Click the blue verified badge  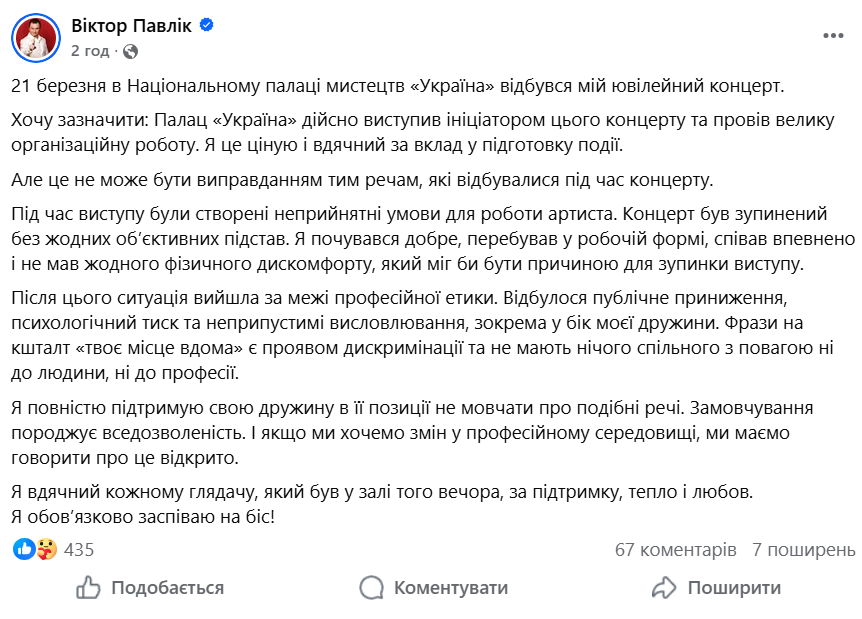[206, 26]
